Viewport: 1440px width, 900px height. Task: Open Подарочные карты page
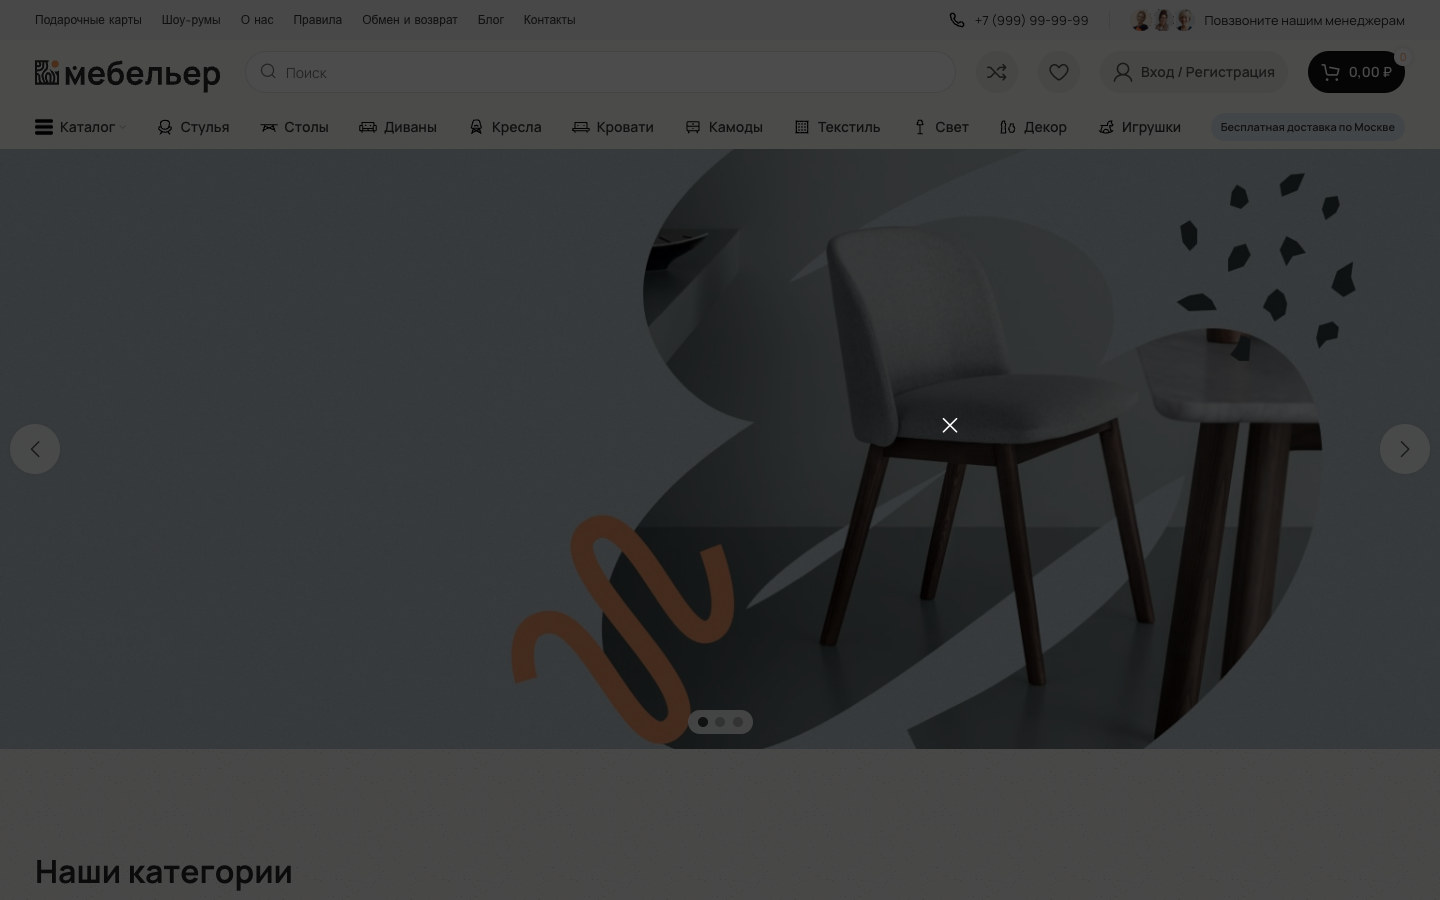(88, 20)
